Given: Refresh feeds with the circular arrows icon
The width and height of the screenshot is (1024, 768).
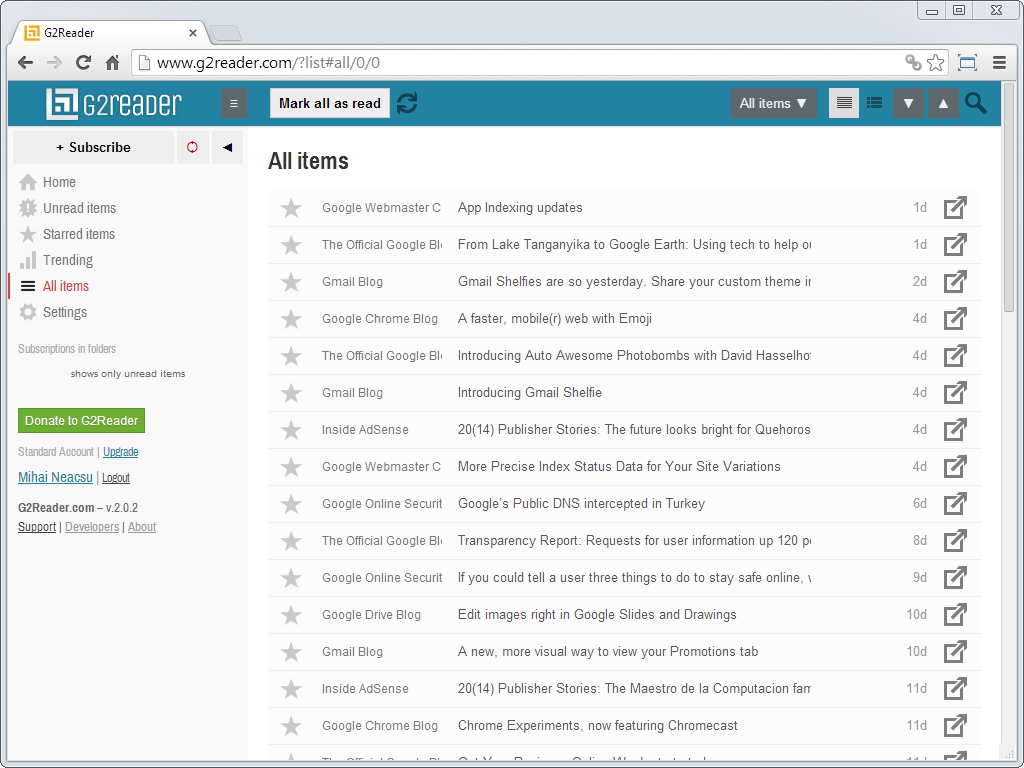Looking at the screenshot, I should (x=407, y=103).
